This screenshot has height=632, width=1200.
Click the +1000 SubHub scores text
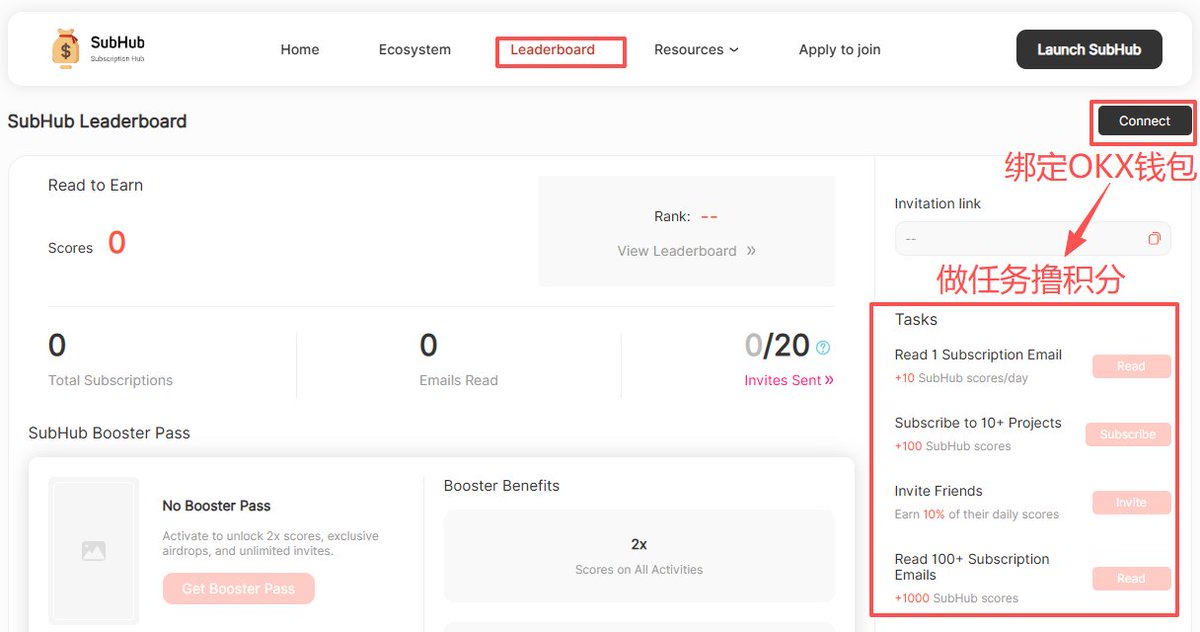pyautogui.click(x=956, y=598)
